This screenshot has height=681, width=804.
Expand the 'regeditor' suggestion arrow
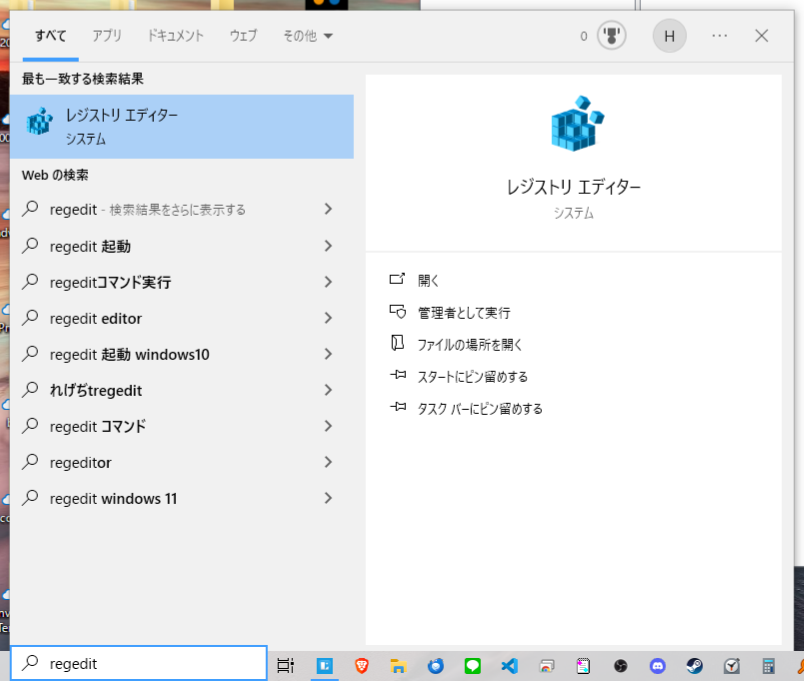(x=328, y=463)
